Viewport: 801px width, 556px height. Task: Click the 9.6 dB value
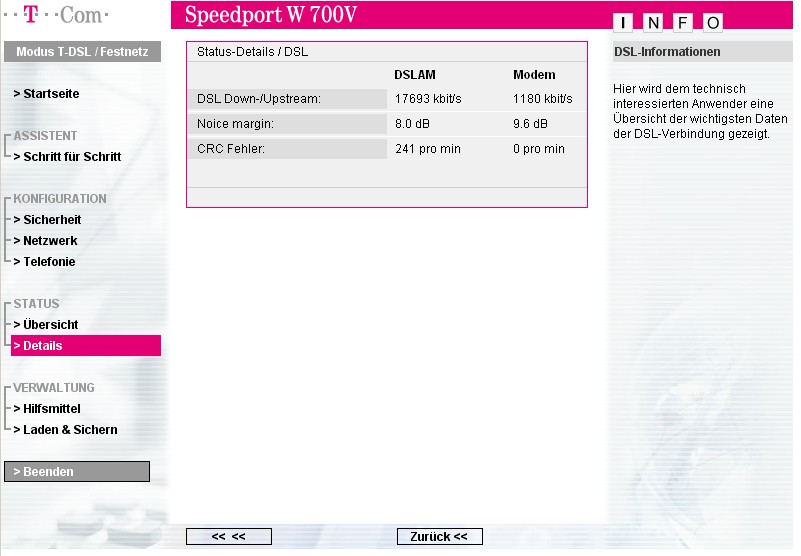(x=530, y=124)
